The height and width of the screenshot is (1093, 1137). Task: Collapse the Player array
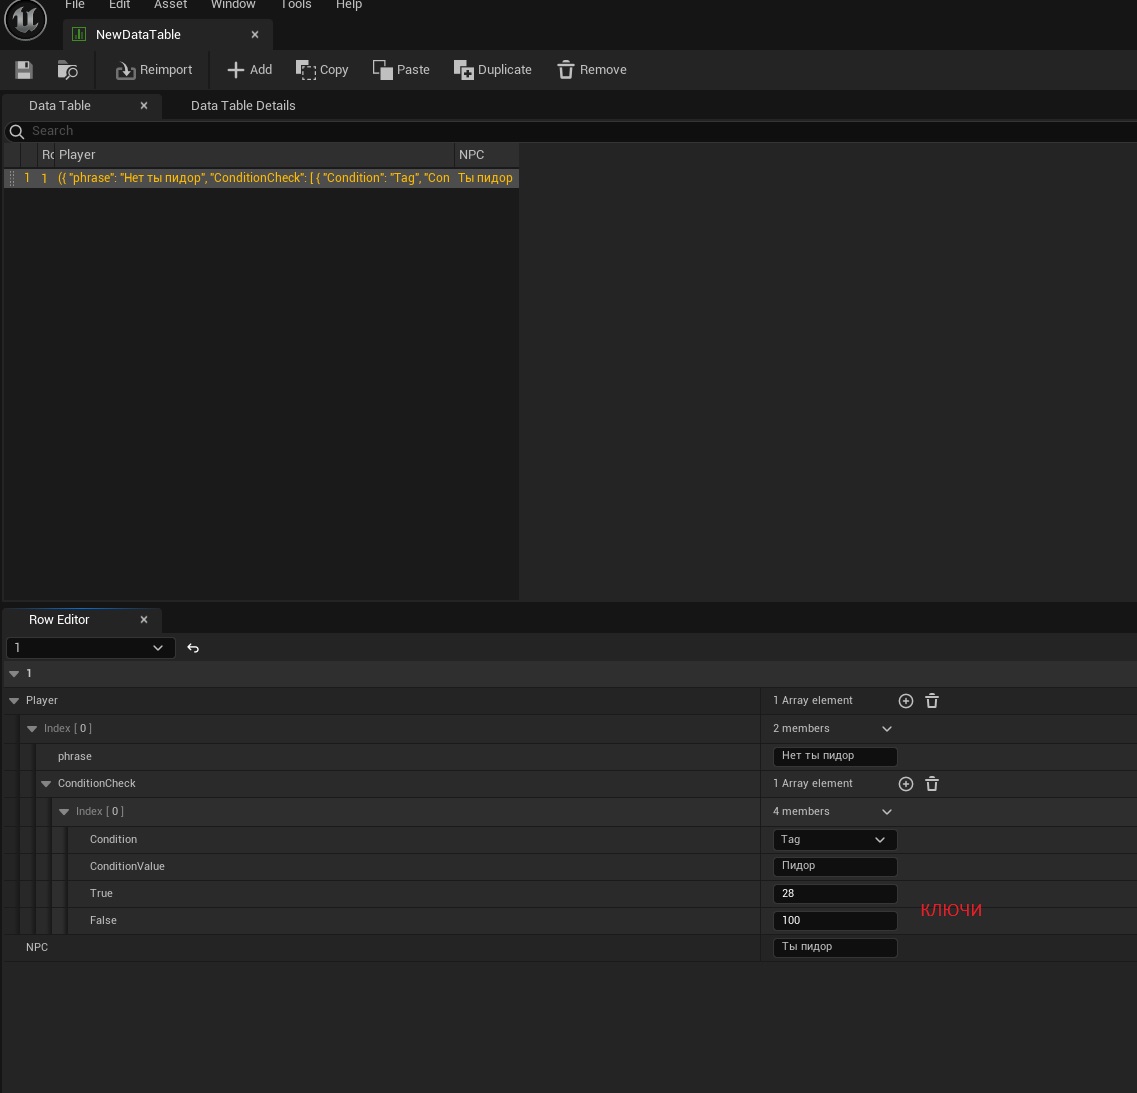[x=14, y=701]
